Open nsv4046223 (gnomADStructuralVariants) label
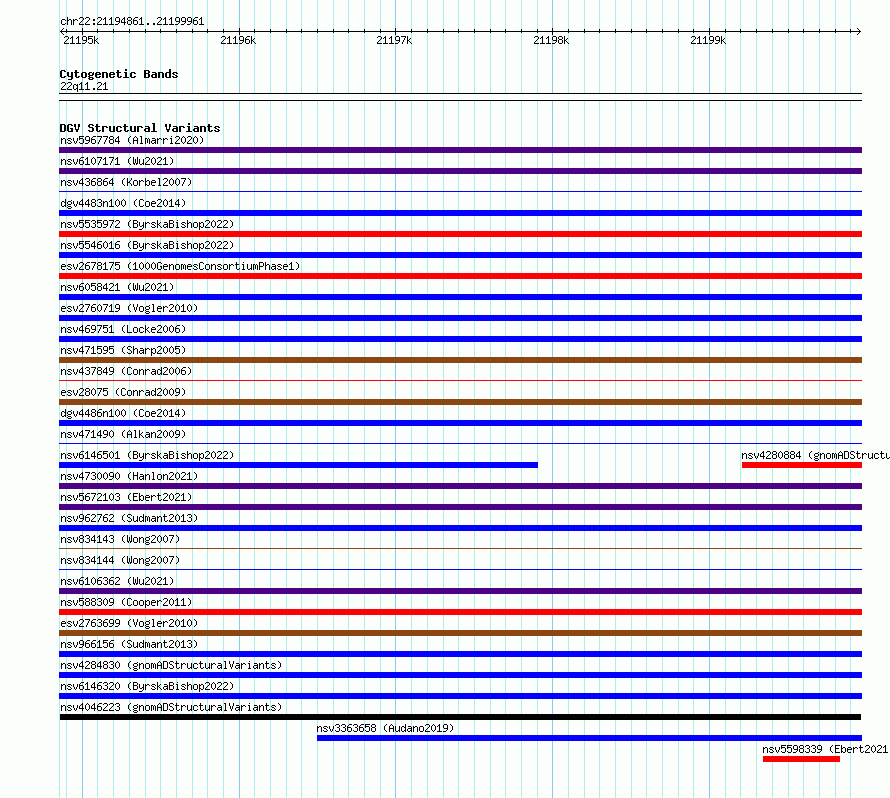The width and height of the screenshot is (890, 798). [x=171, y=707]
